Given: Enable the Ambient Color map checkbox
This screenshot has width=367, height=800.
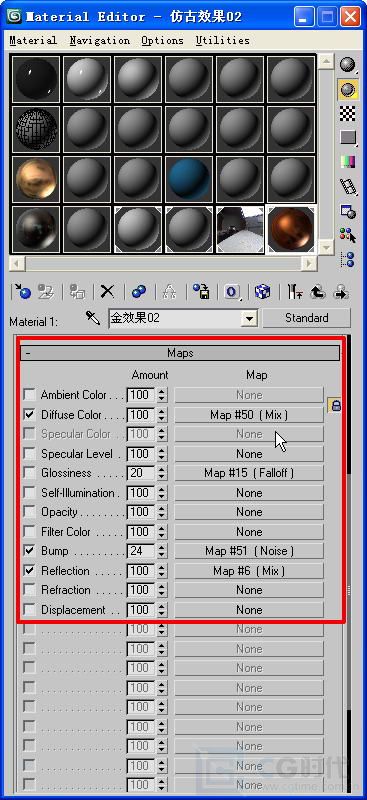Looking at the screenshot, I should [x=30, y=394].
